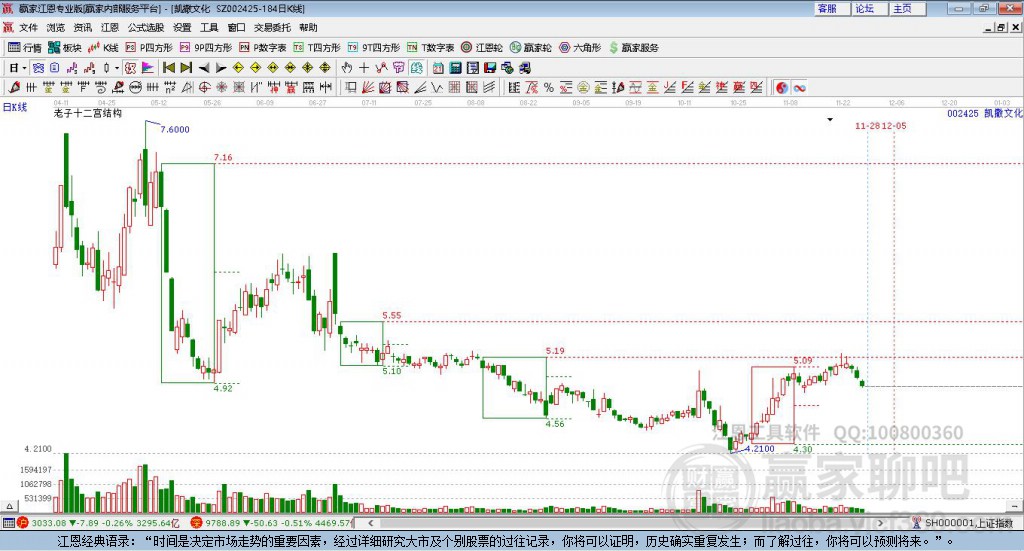Open the 板块 sector view
Screen dimensions: 1024x551
(65, 48)
